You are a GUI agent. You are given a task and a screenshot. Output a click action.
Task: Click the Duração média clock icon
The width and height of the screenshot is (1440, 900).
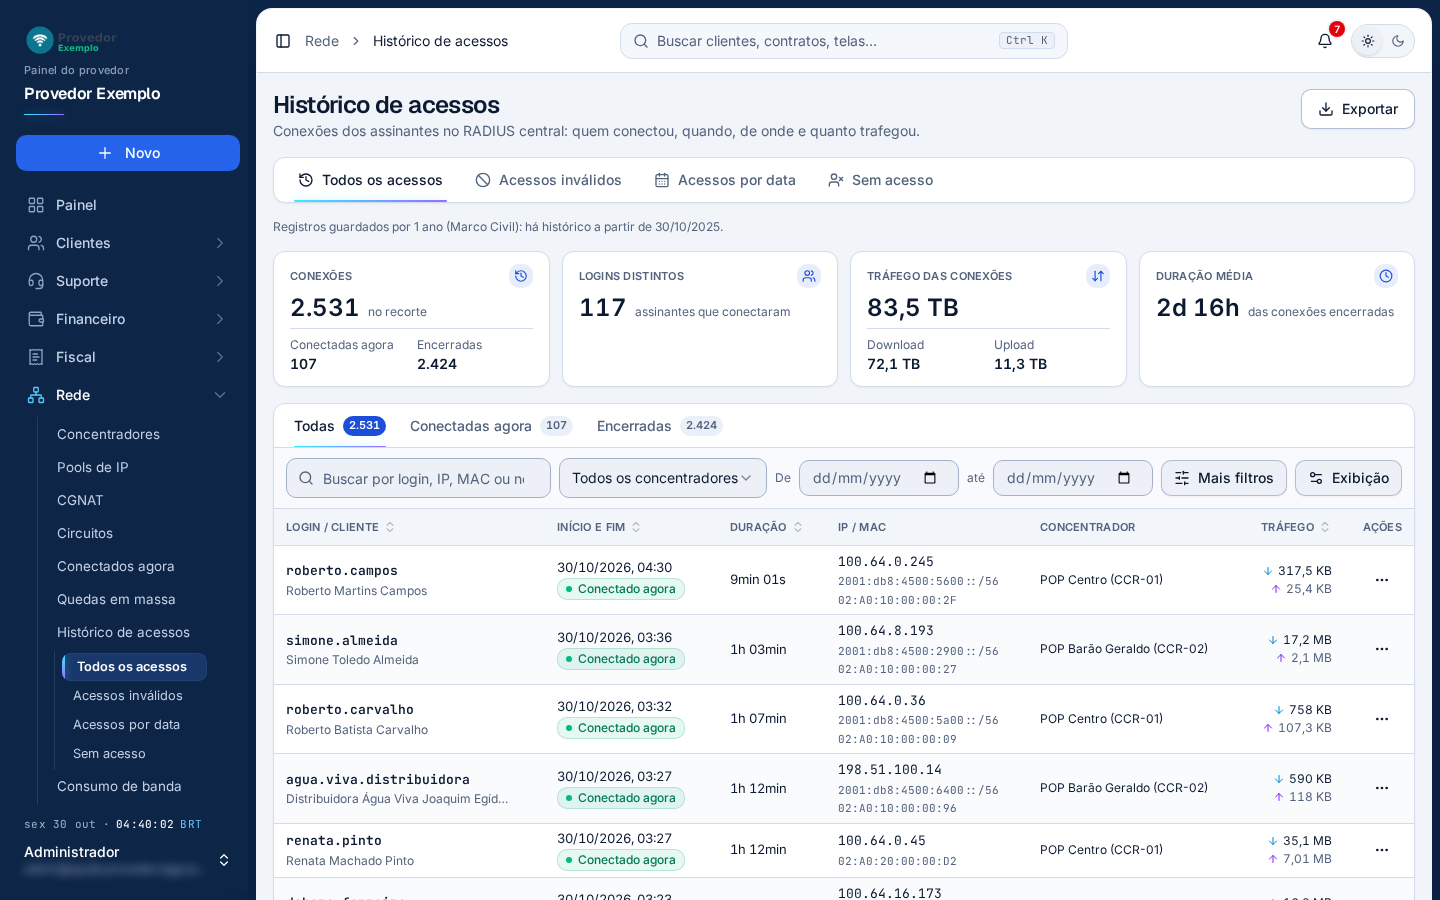click(1386, 276)
